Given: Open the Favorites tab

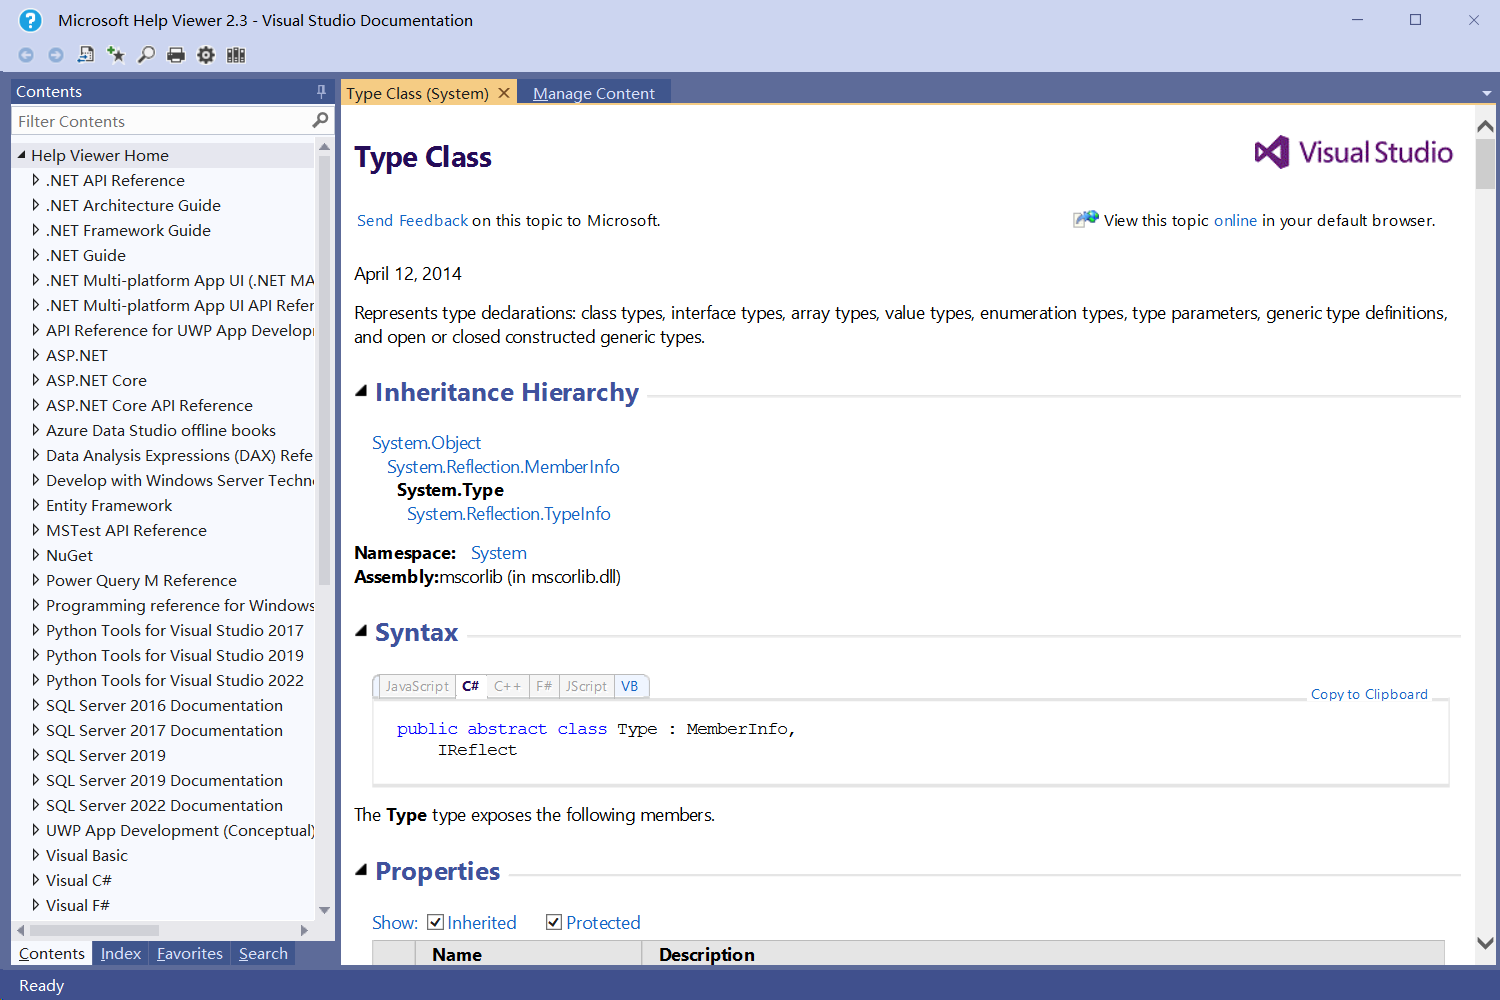Looking at the screenshot, I should coord(190,953).
